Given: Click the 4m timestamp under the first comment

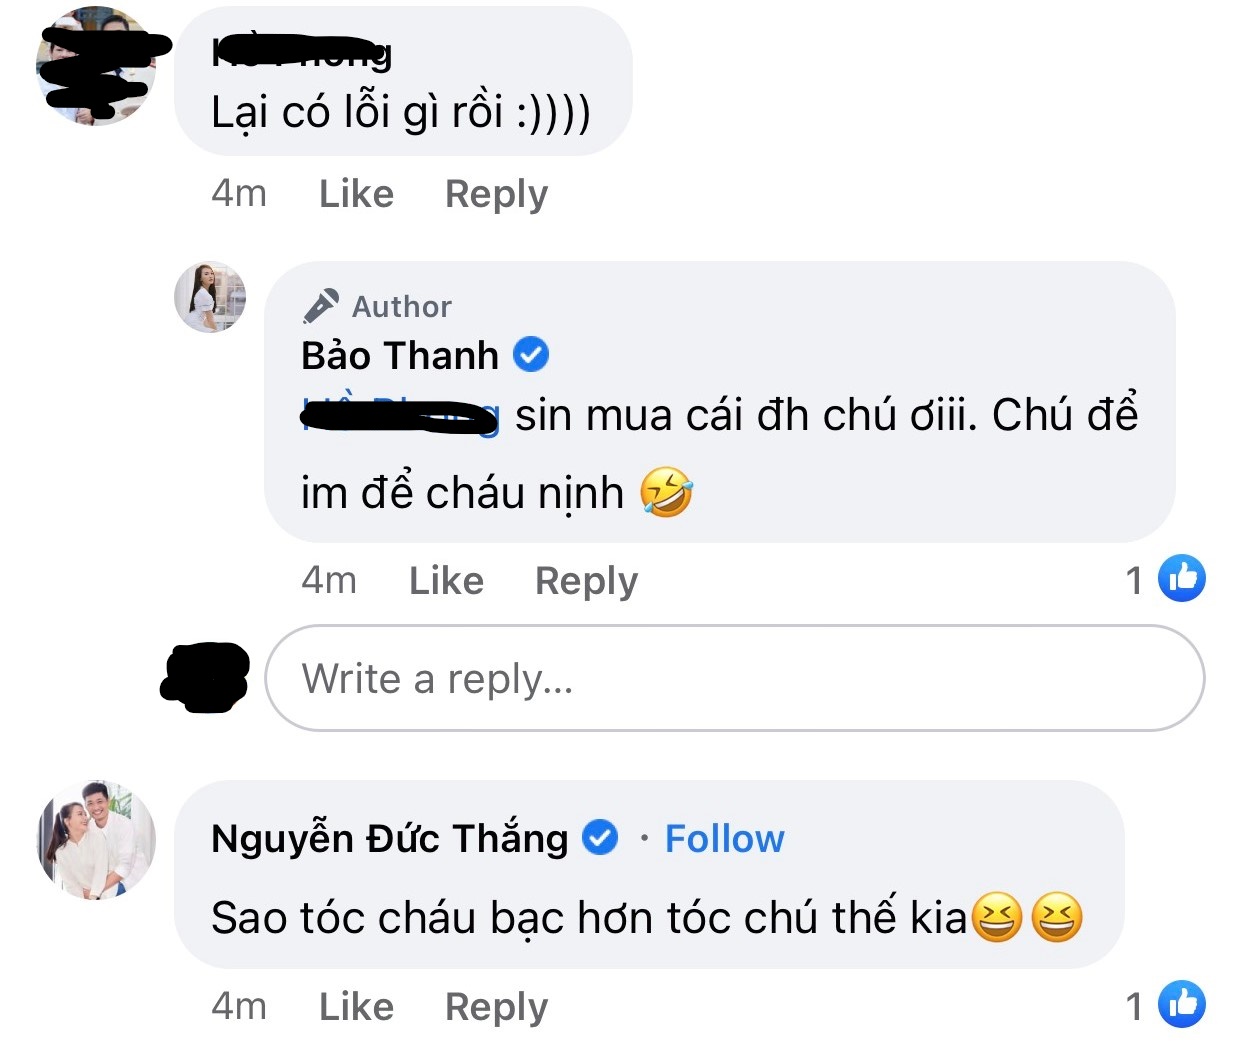Looking at the screenshot, I should click(237, 193).
